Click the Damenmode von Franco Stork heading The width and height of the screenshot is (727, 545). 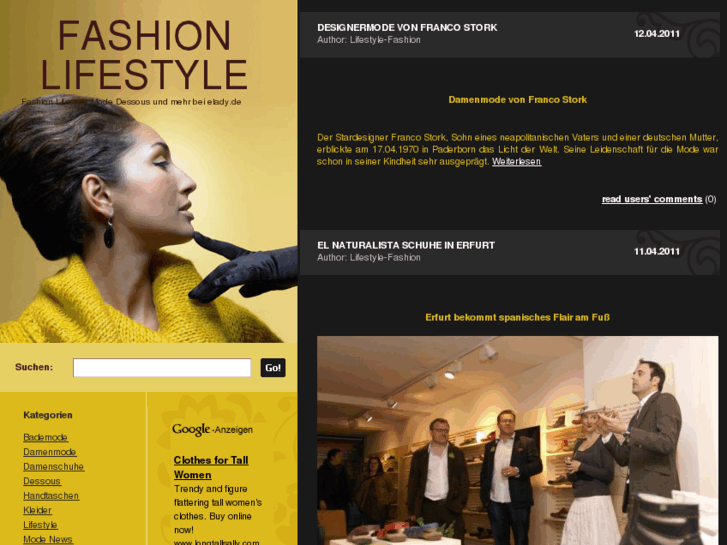coord(517,100)
